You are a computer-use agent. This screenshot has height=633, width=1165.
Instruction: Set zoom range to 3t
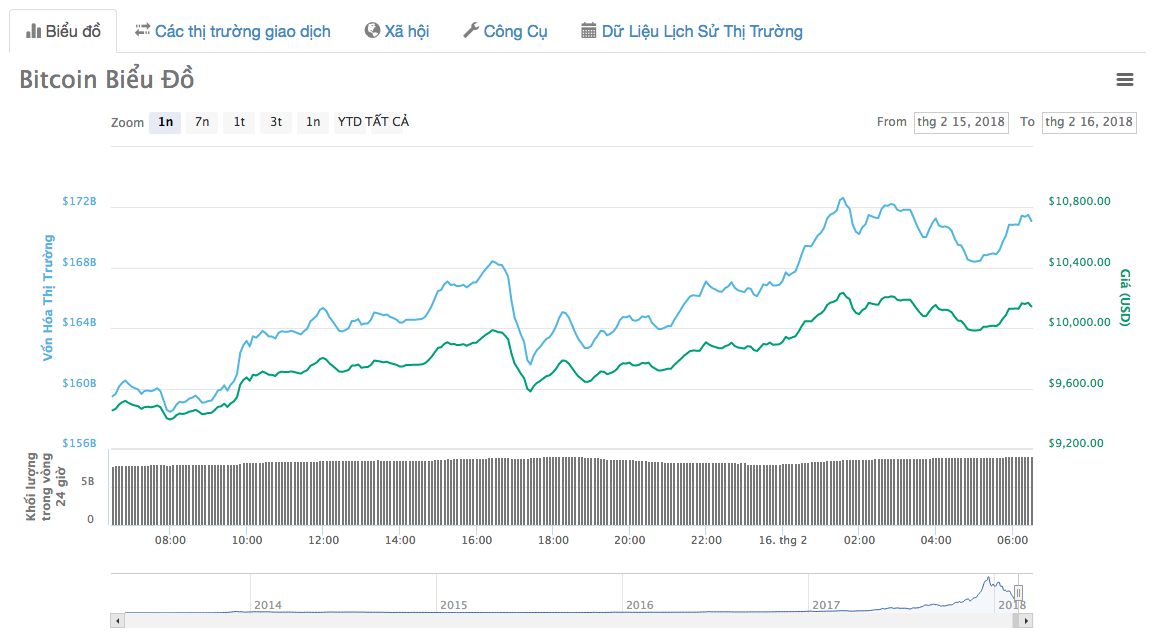(x=276, y=122)
